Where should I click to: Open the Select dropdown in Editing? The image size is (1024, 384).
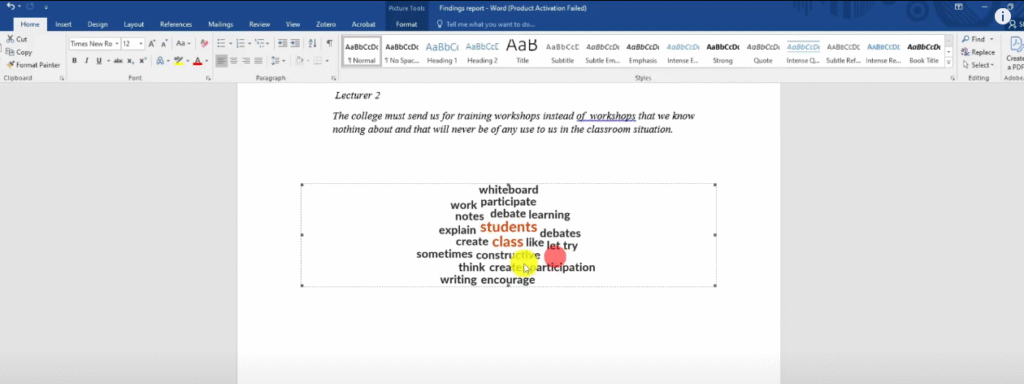tap(978, 65)
